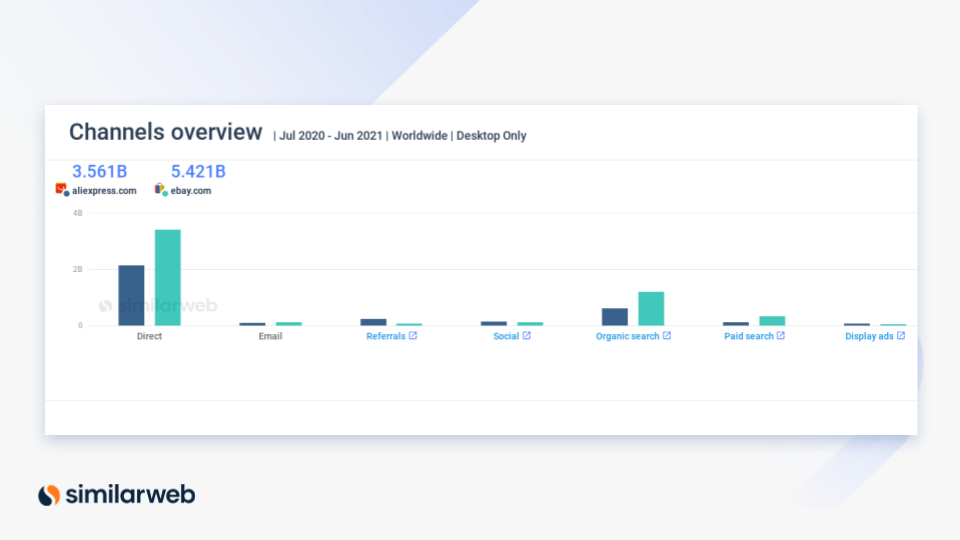
Task: Click ebay teal Organic search bar
Action: [x=651, y=309]
